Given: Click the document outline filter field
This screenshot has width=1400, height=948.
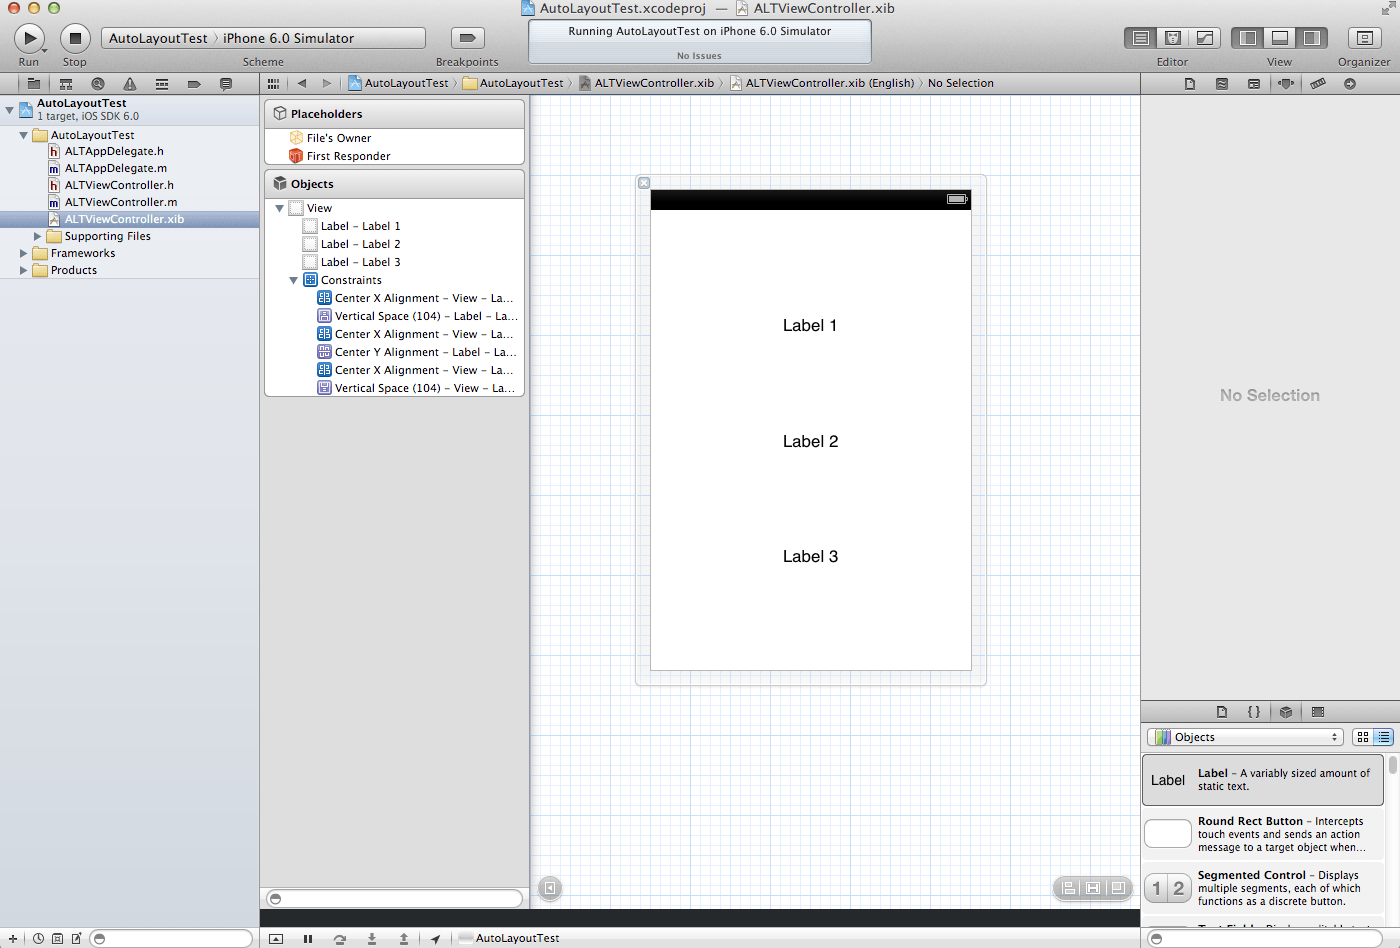Looking at the screenshot, I should click(395, 898).
